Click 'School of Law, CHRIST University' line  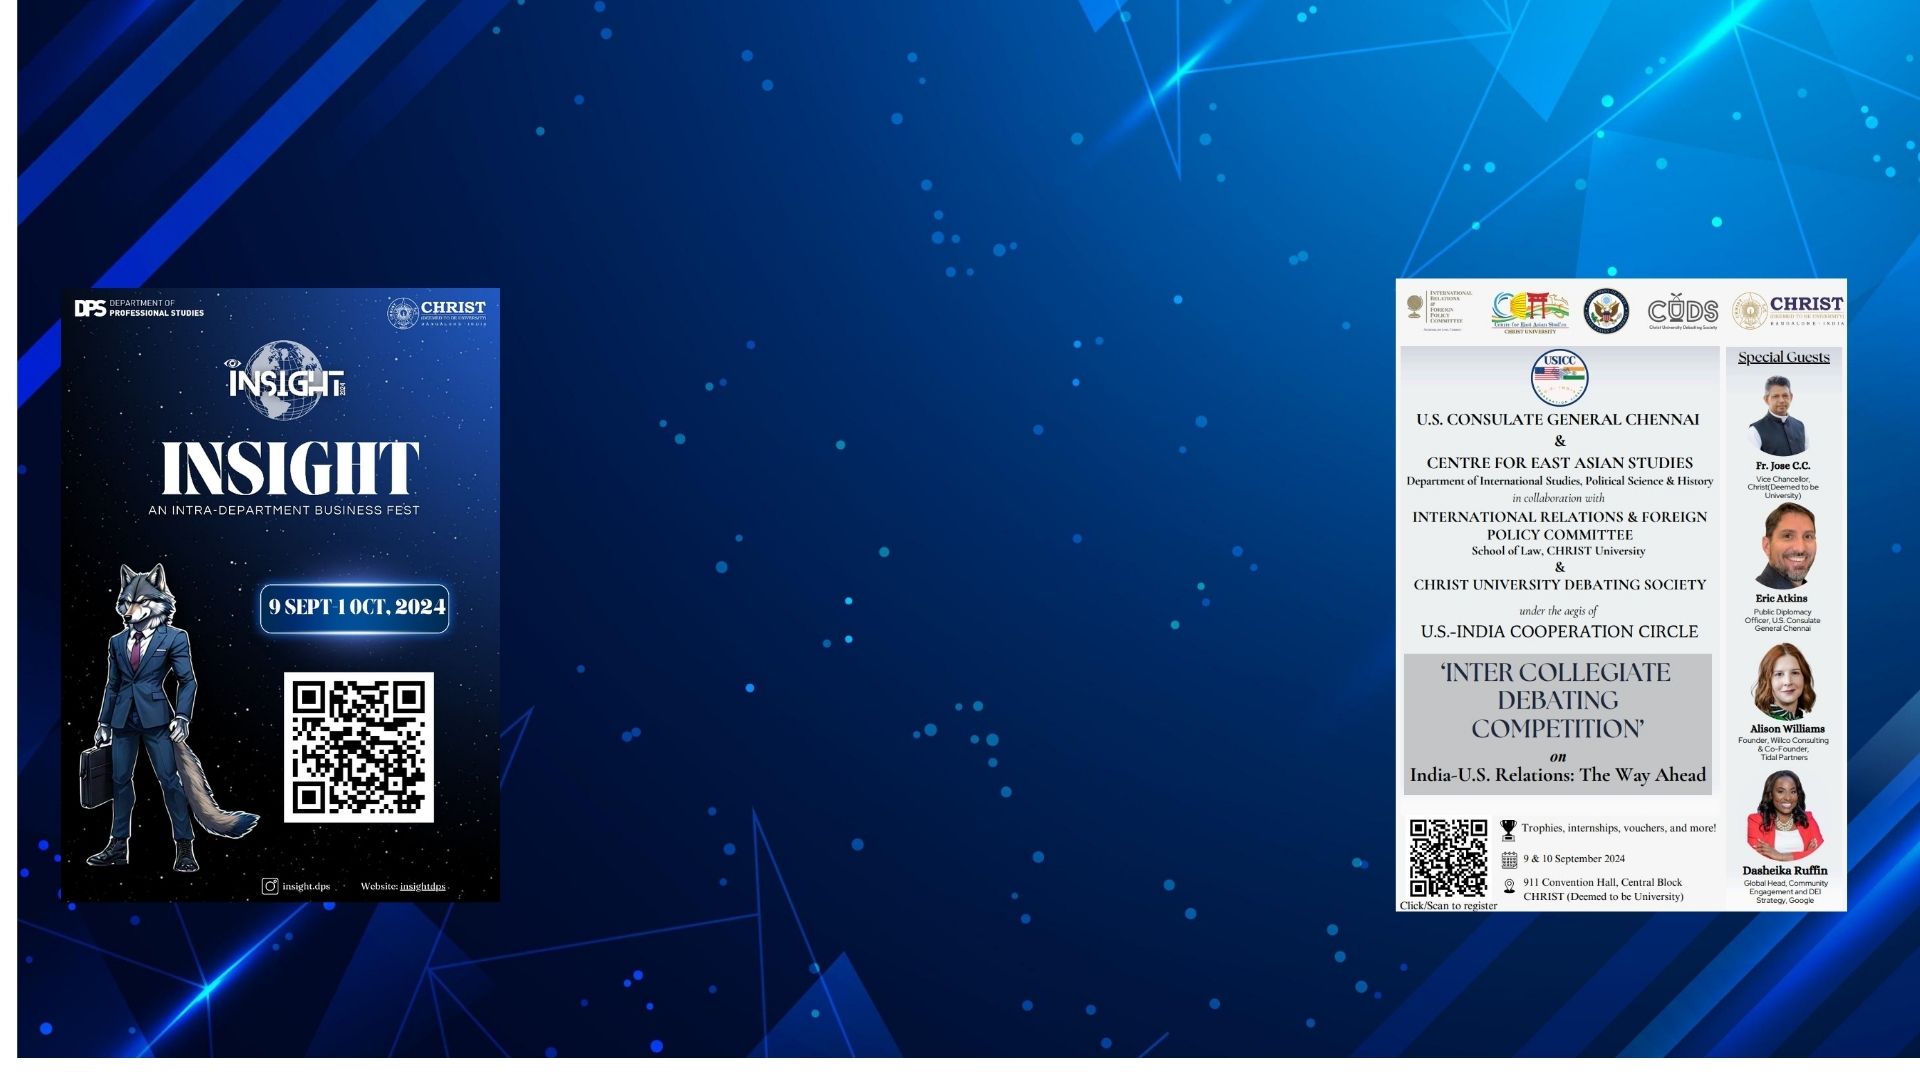tap(1558, 551)
